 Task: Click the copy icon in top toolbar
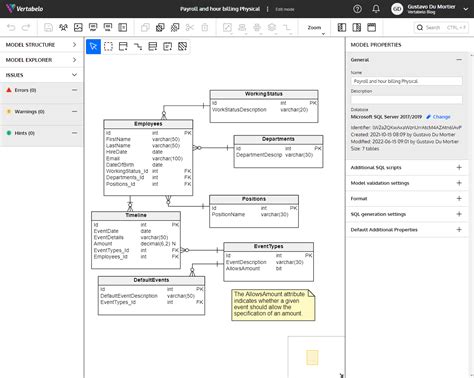(145, 27)
